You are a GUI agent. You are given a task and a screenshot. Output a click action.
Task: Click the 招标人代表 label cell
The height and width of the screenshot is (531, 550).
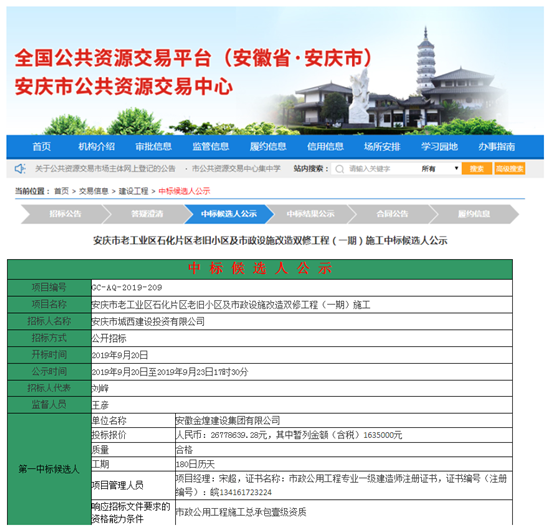(x=49, y=388)
